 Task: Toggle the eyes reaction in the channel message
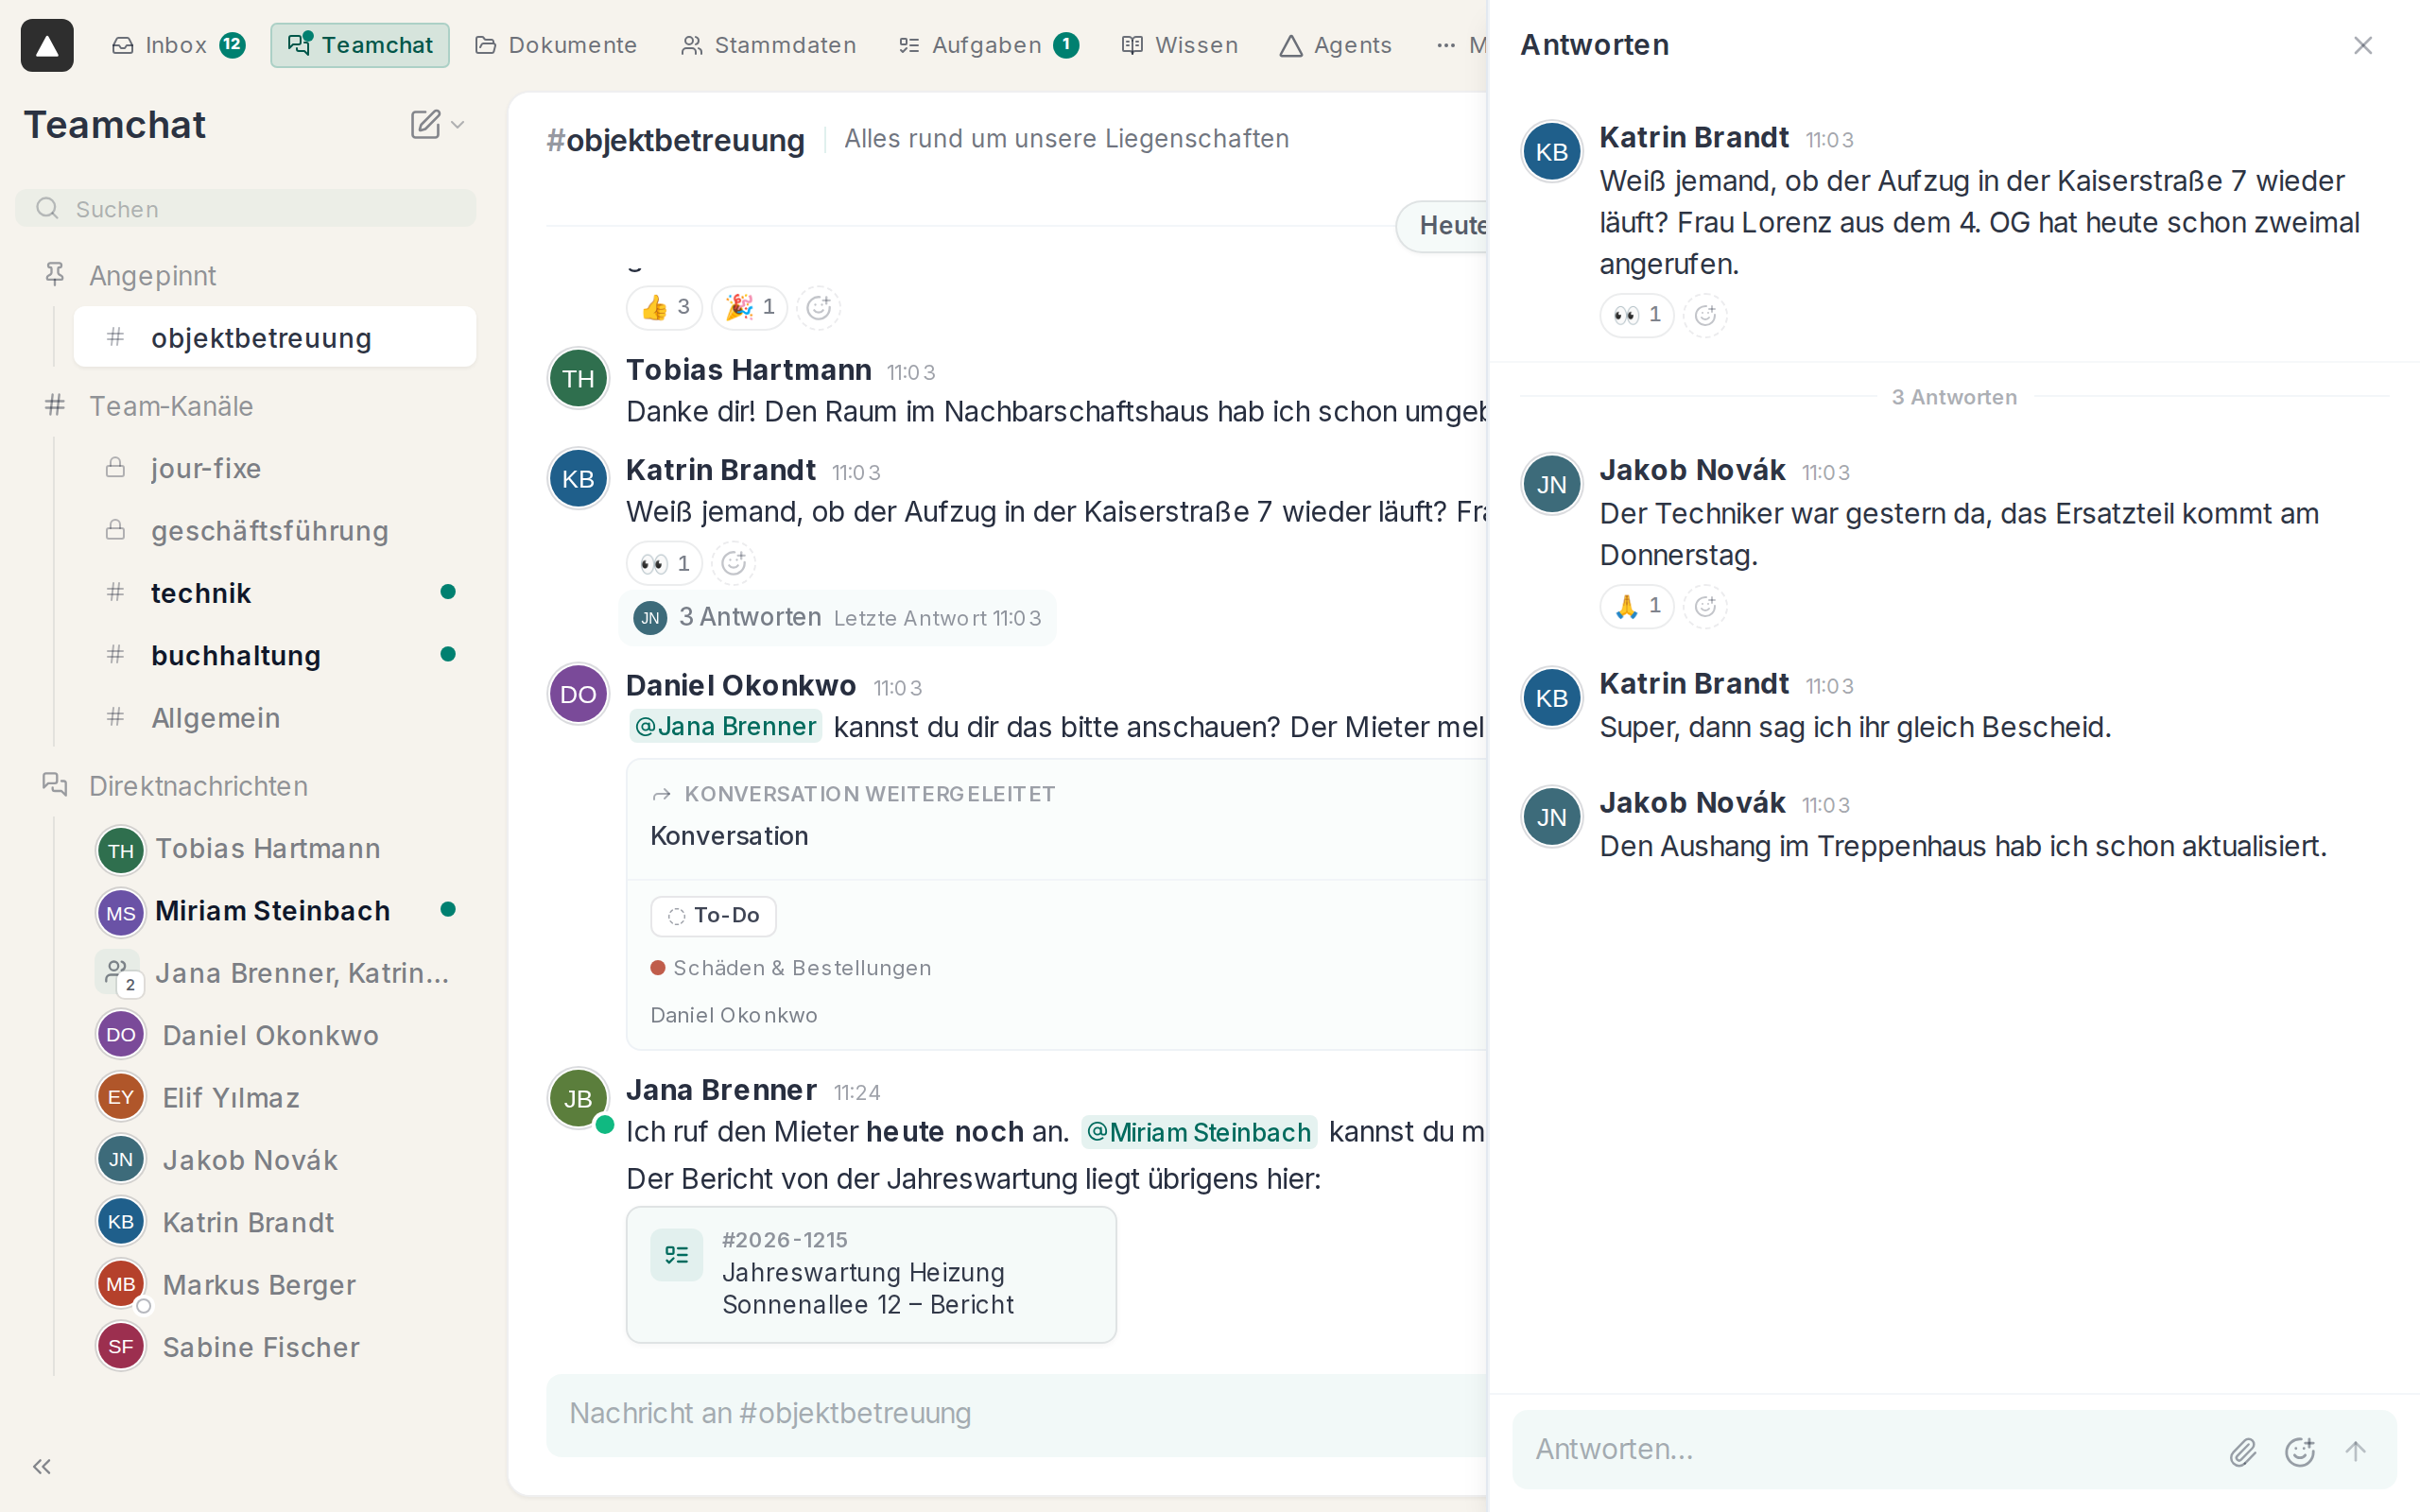click(x=665, y=563)
